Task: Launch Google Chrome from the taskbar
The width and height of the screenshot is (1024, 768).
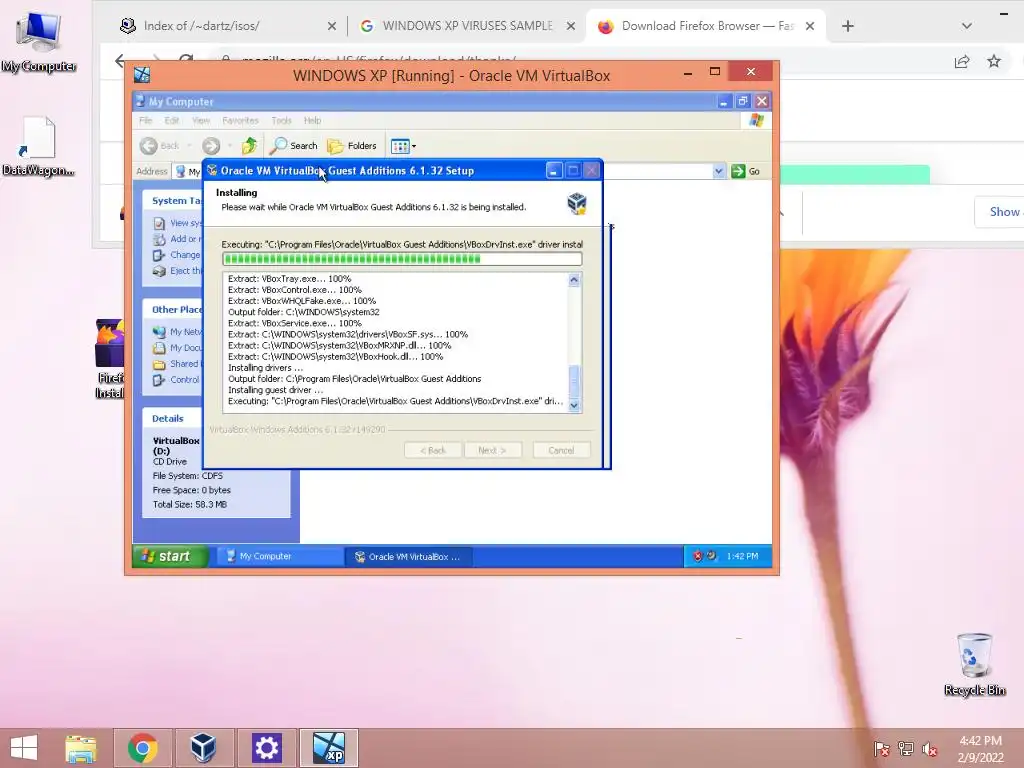Action: (142, 748)
